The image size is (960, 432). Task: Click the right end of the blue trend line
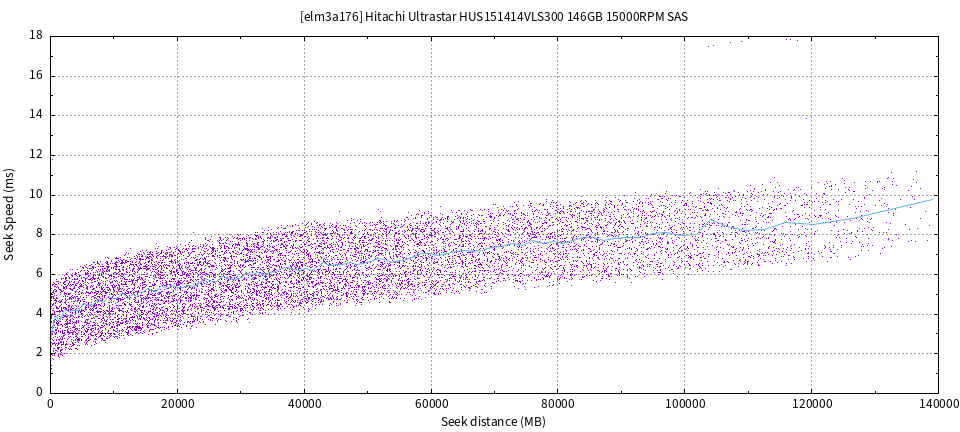[x=931, y=199]
